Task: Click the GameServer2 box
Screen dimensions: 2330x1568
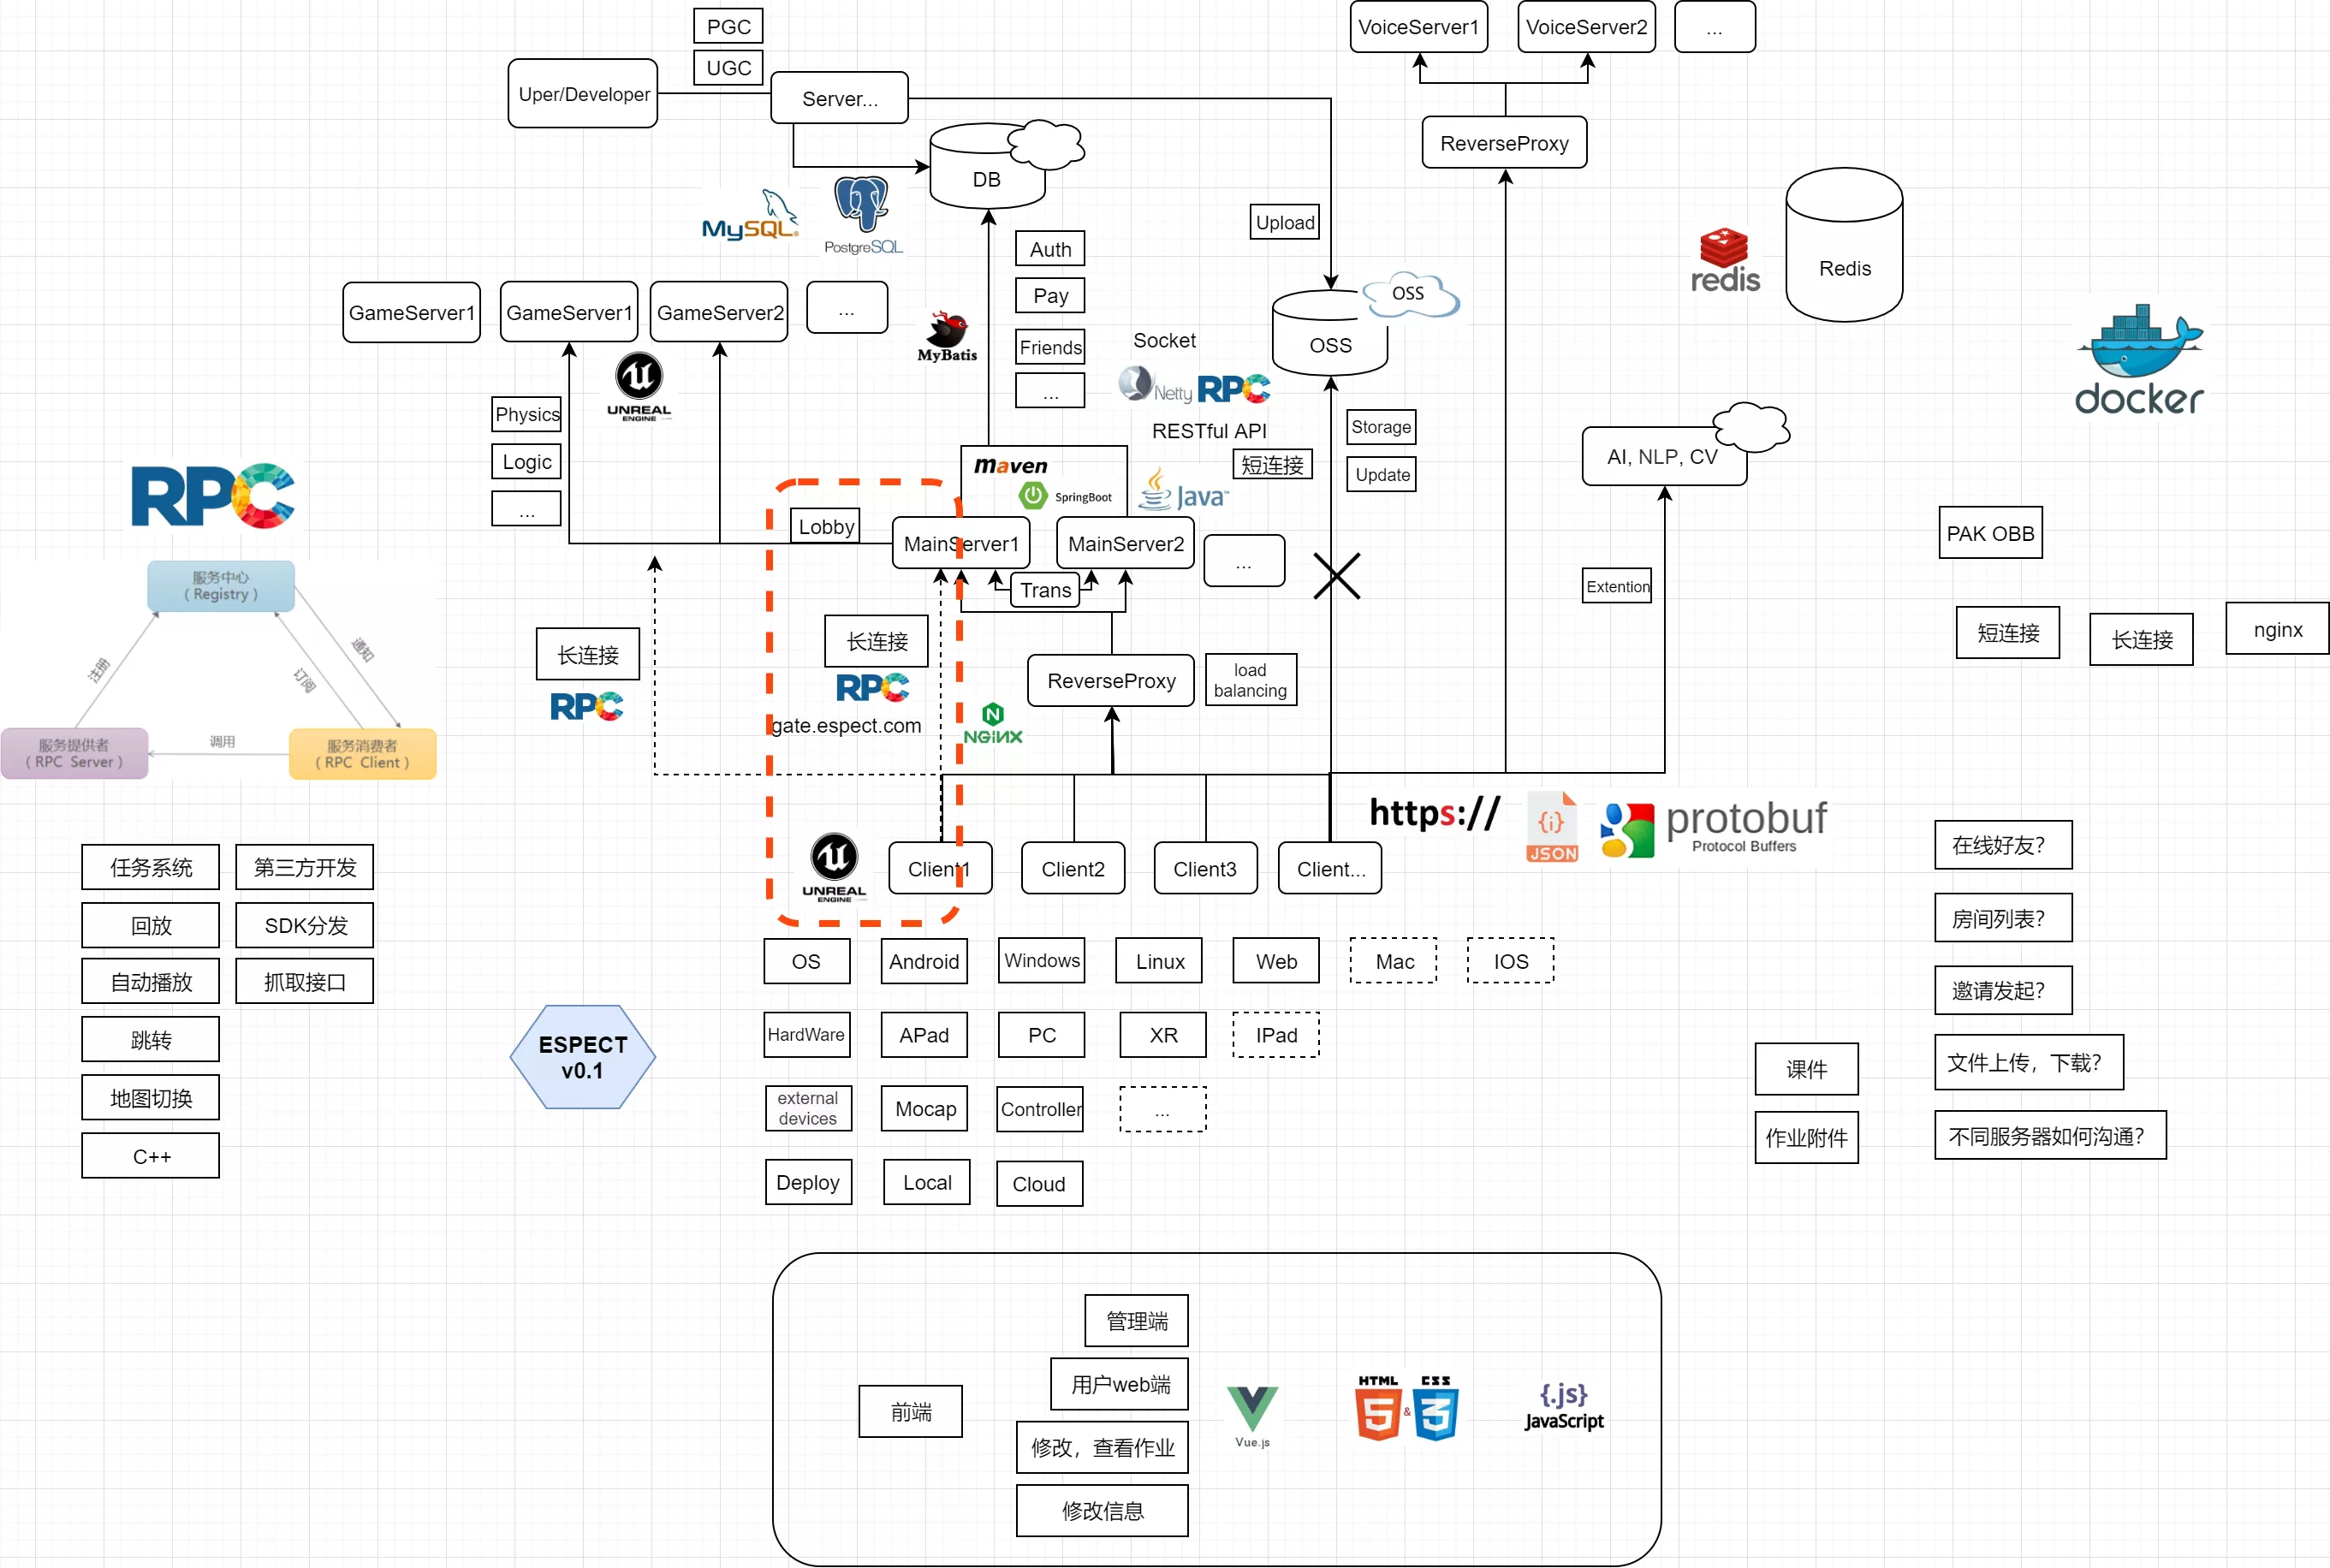Action: 719,312
